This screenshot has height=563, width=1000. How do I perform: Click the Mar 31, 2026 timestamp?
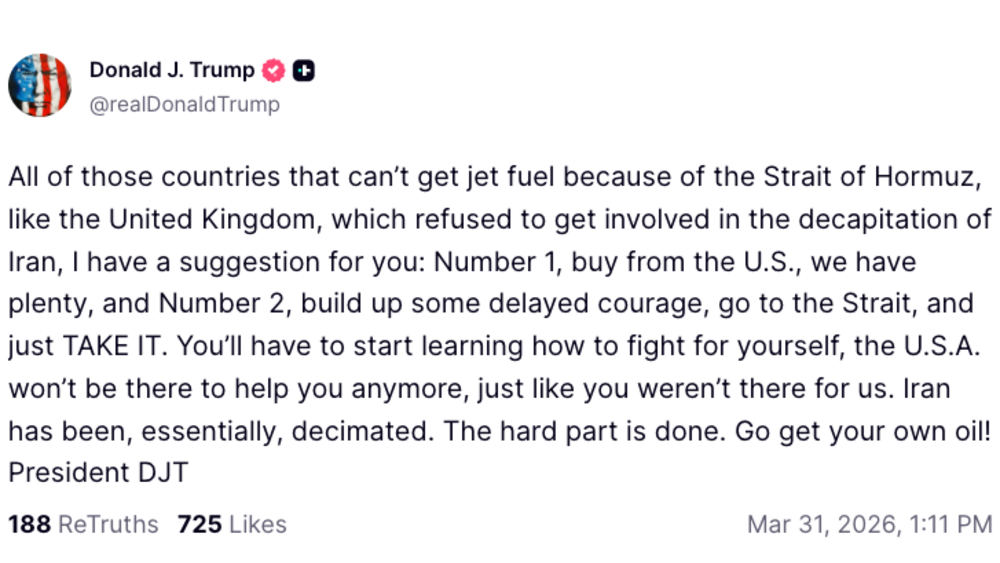[x=868, y=524]
